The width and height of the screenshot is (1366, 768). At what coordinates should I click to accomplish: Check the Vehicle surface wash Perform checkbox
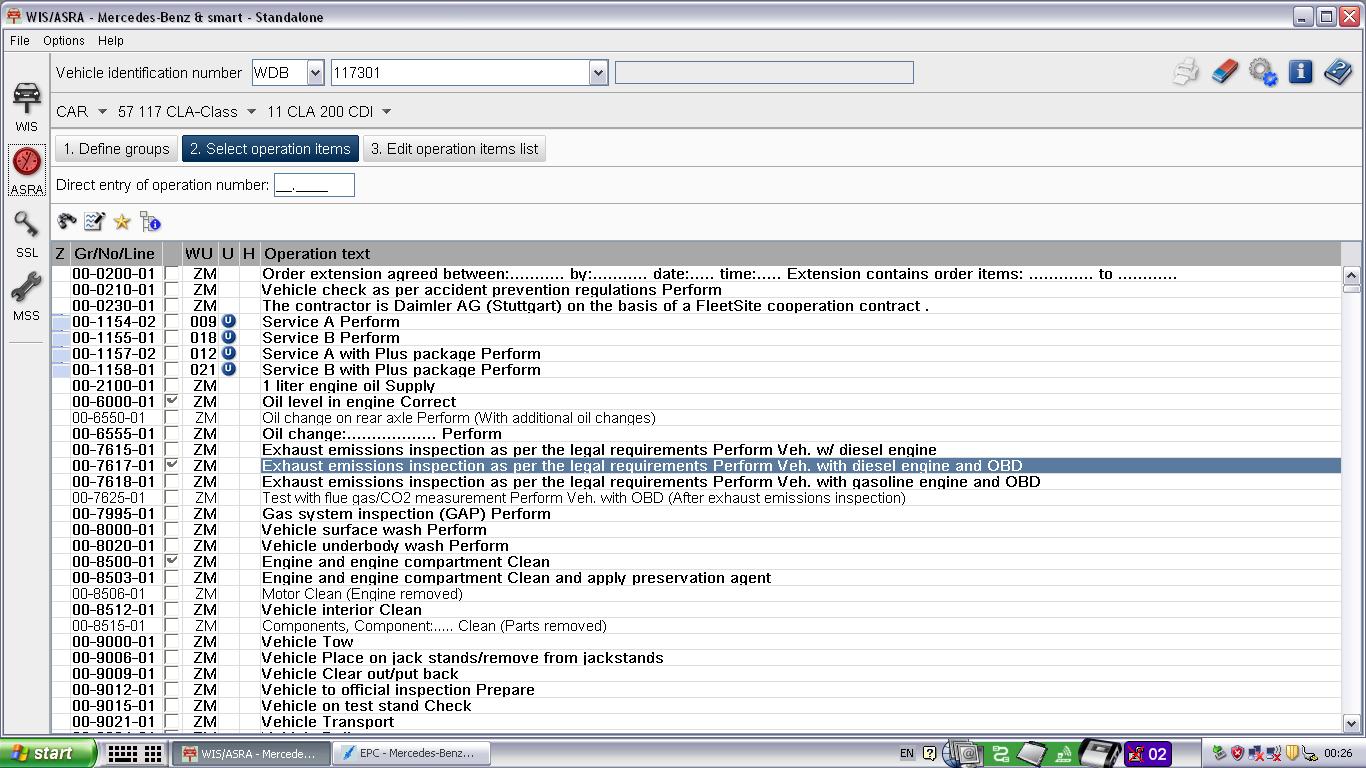pos(172,529)
